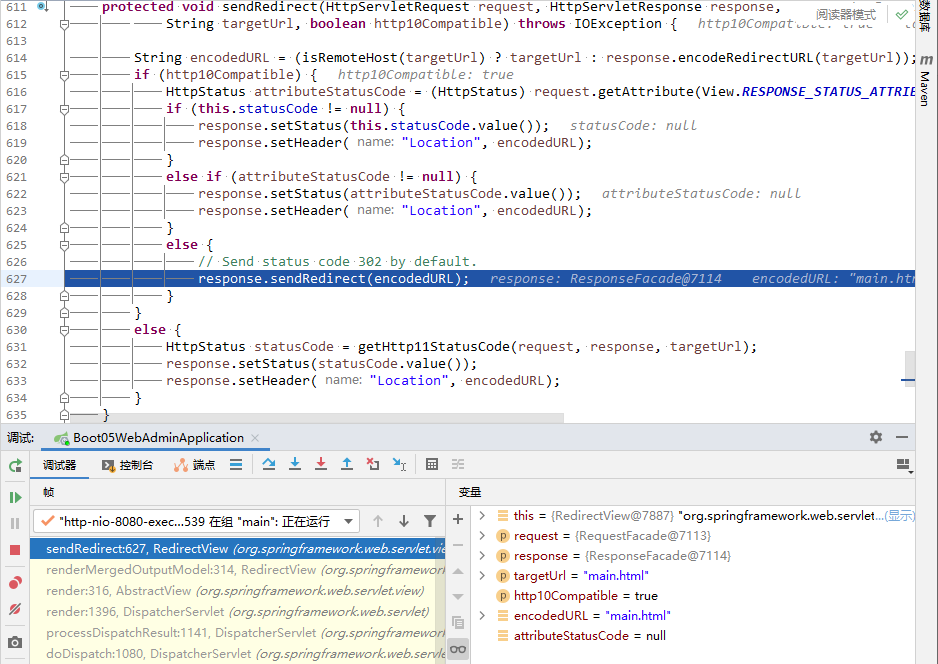Click the View Breakpoints red circles icon
Viewport: 938px width, 664px height.
[x=15, y=583]
